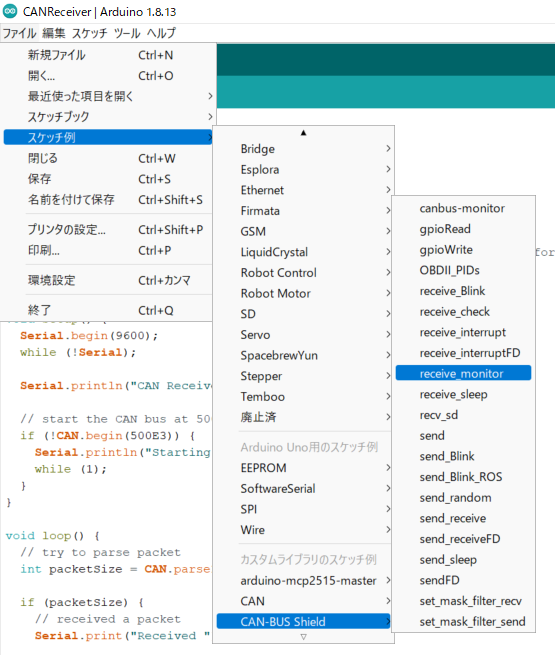The image size is (555, 655).
Task: Open gpioRead example
Action: tap(464, 229)
